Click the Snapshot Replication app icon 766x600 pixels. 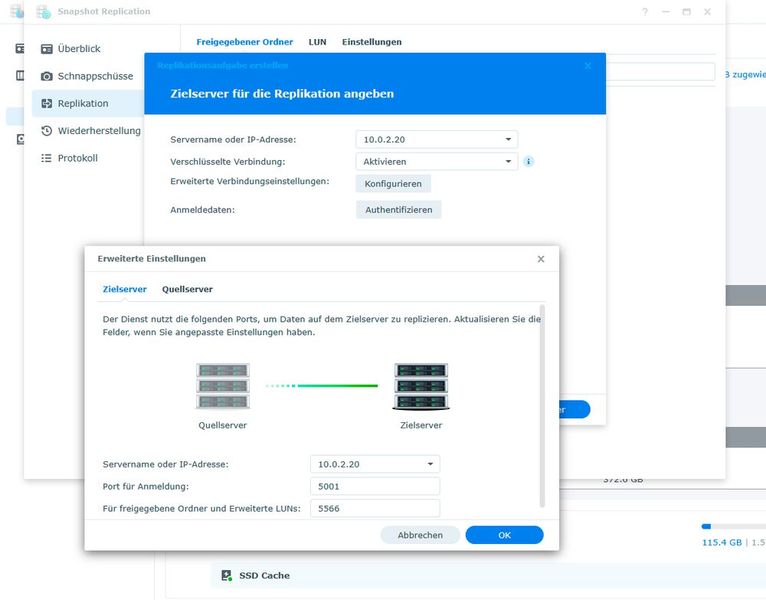coord(43,12)
